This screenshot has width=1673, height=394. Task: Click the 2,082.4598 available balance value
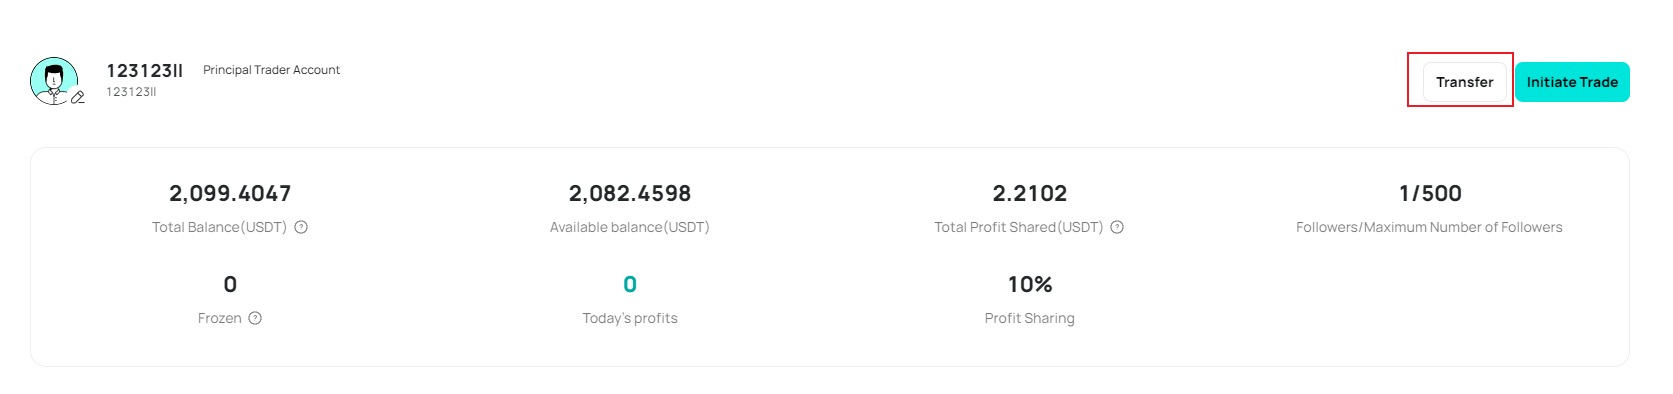(630, 193)
